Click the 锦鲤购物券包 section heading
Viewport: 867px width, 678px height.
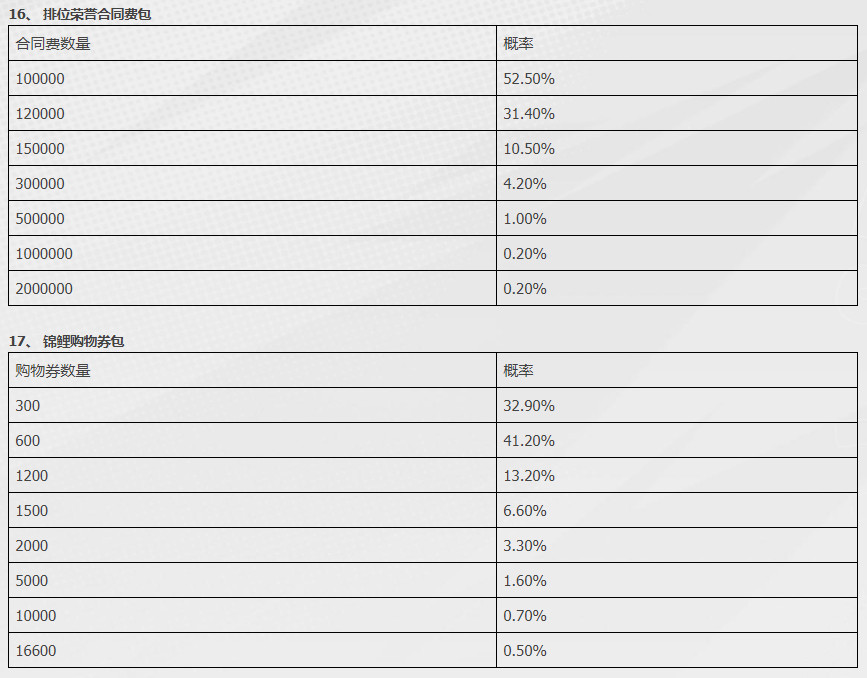click(x=66, y=341)
